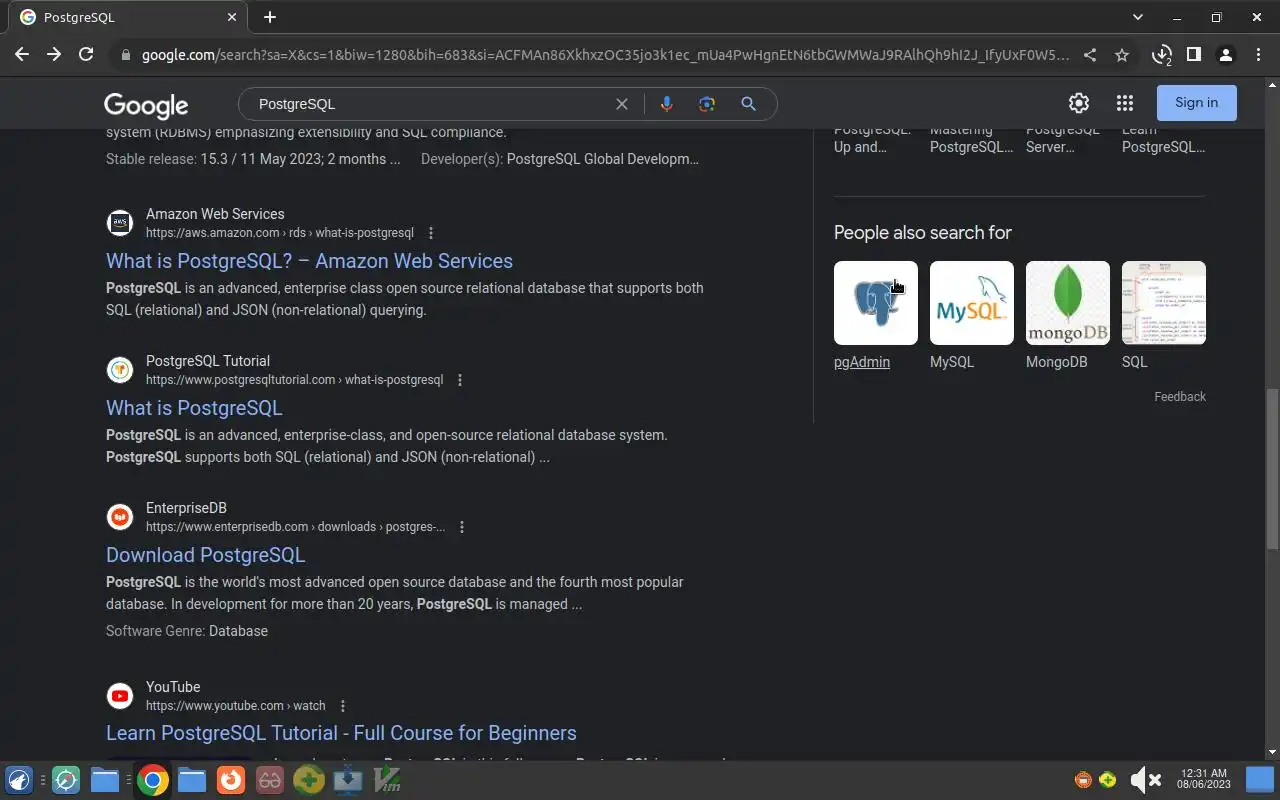
Task: Click the pgAdmin text link
Action: (862, 362)
